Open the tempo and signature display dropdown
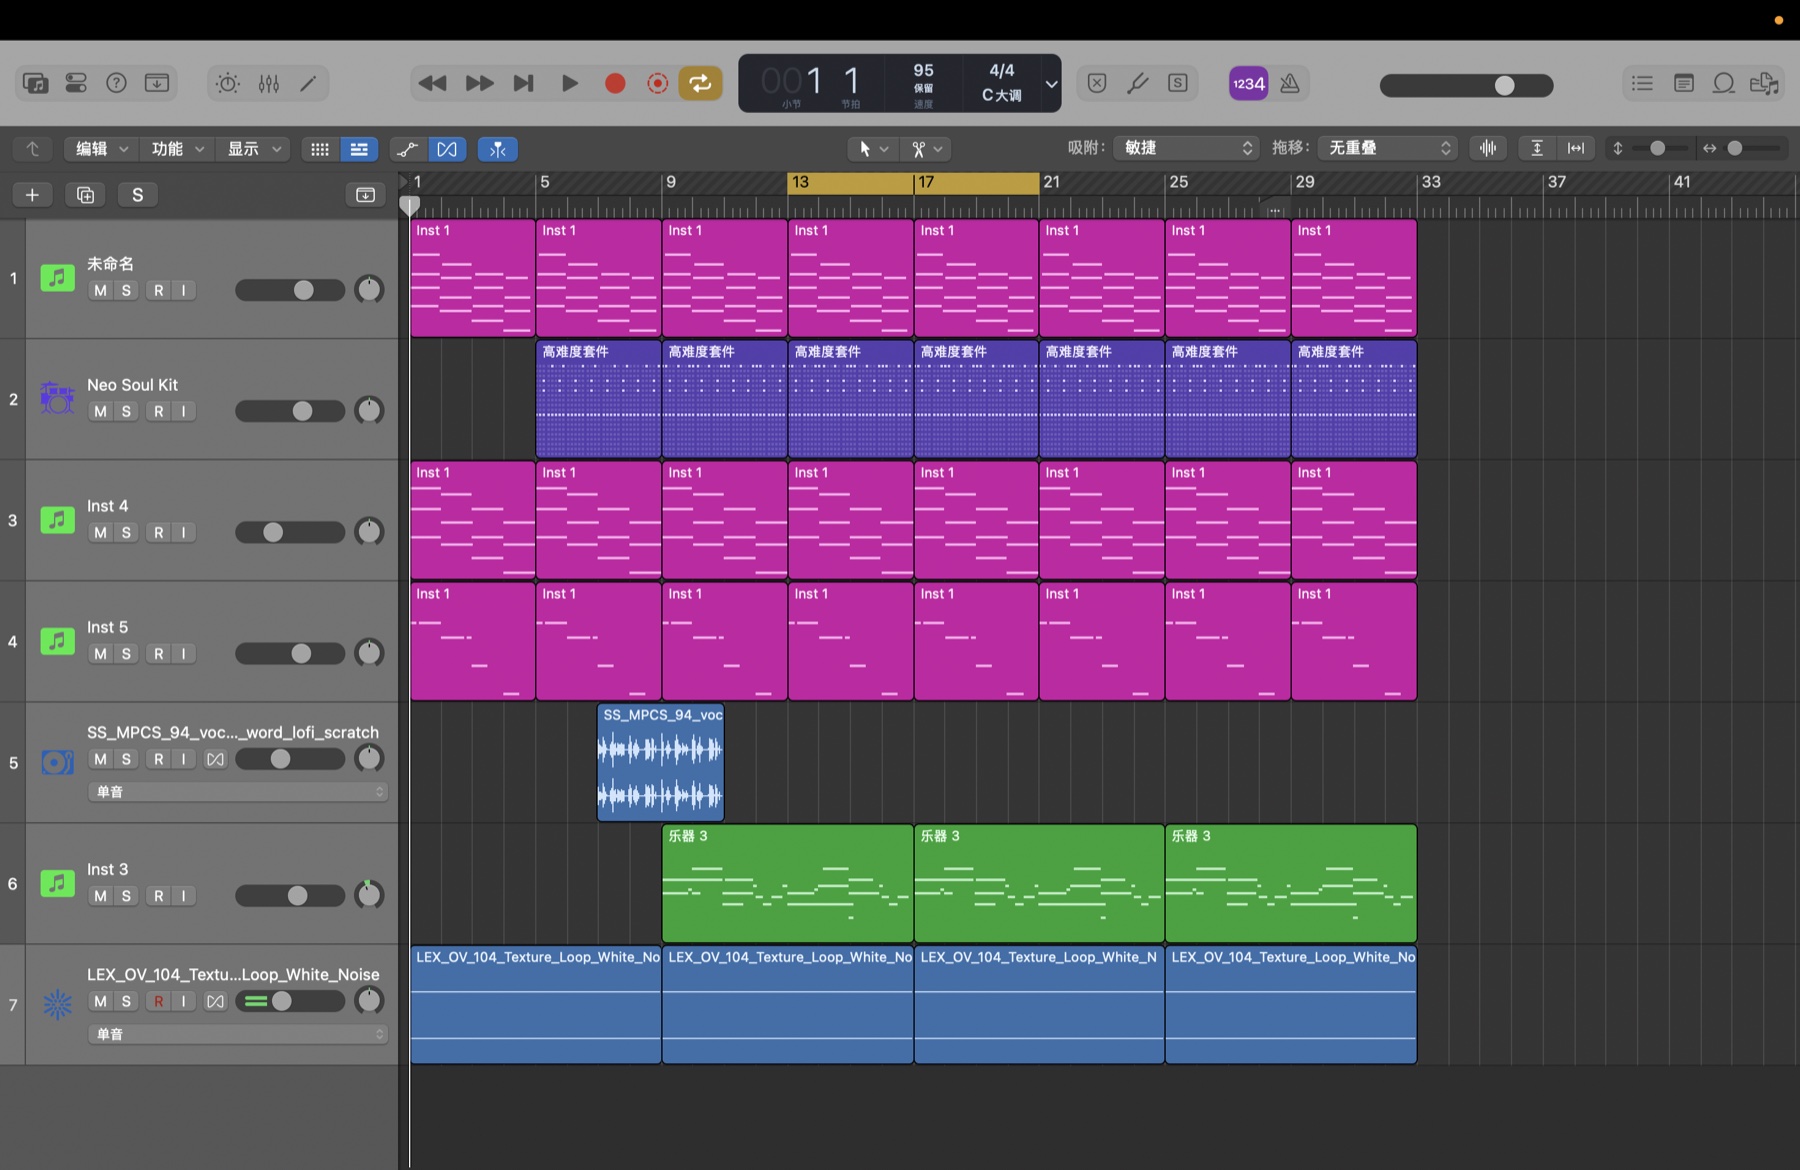This screenshot has height=1170, width=1800. (1051, 84)
